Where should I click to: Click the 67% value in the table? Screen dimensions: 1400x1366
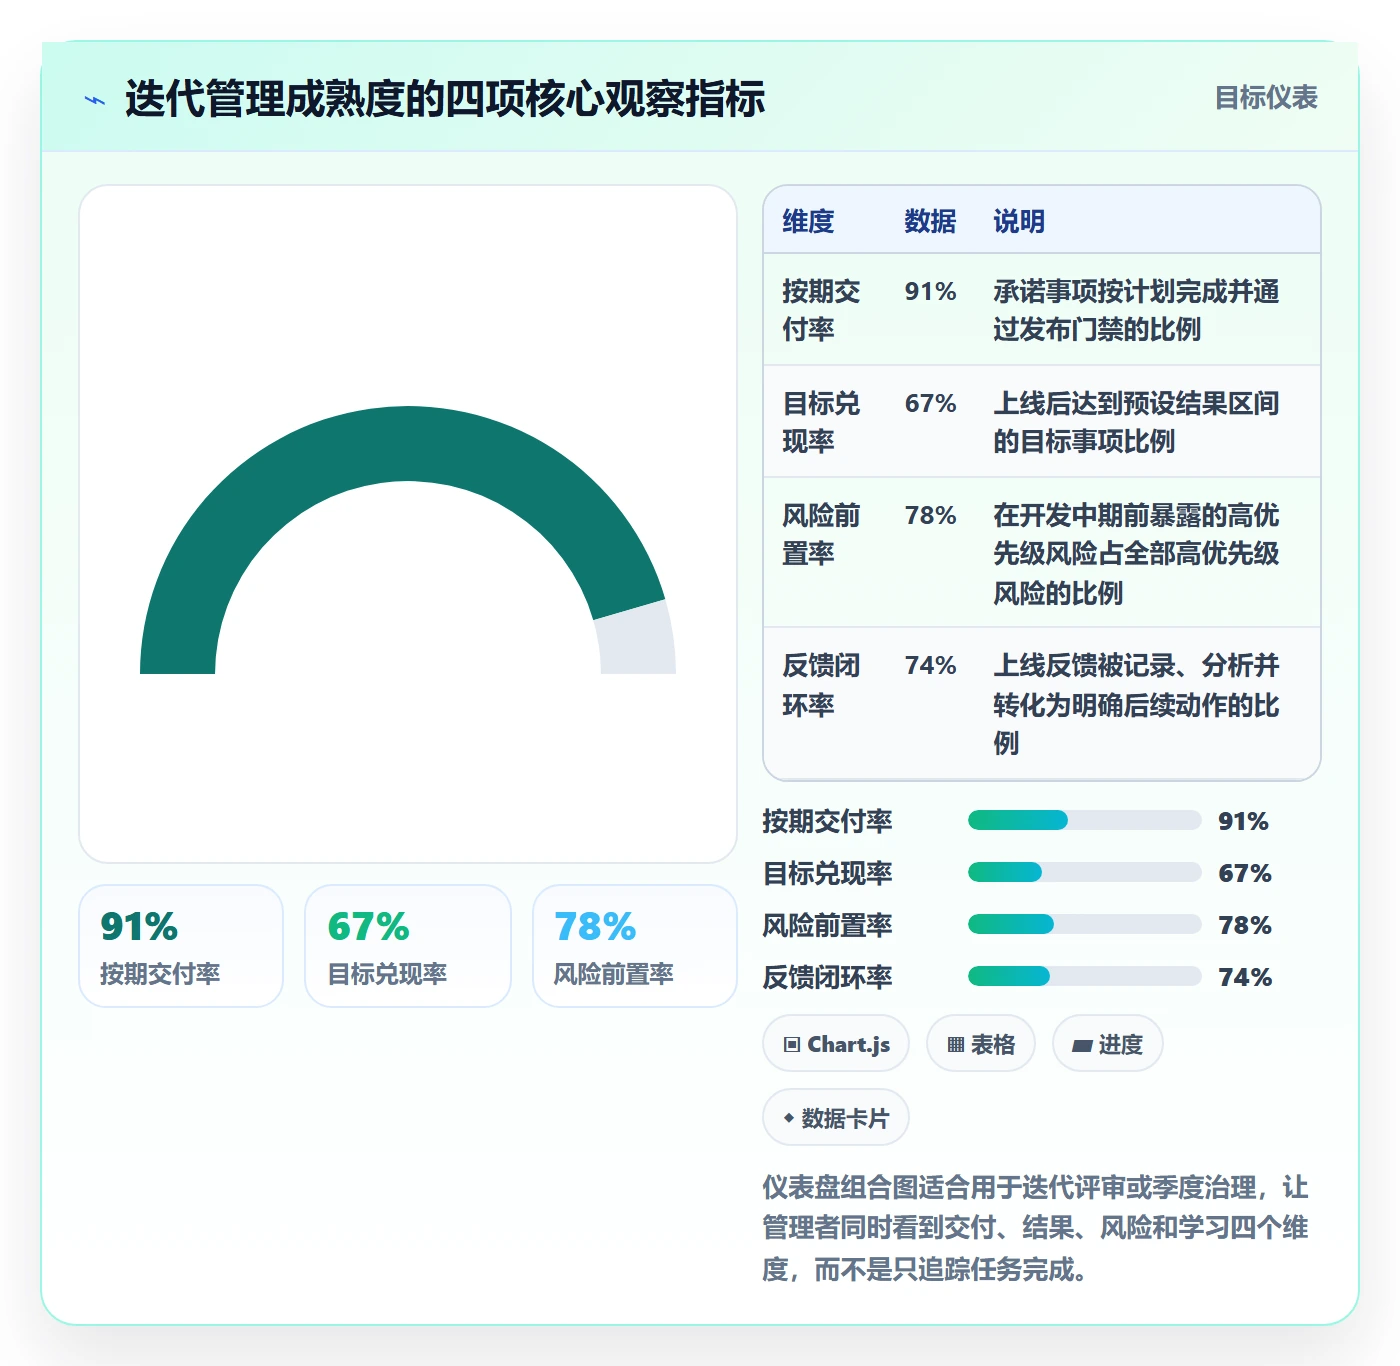(930, 403)
